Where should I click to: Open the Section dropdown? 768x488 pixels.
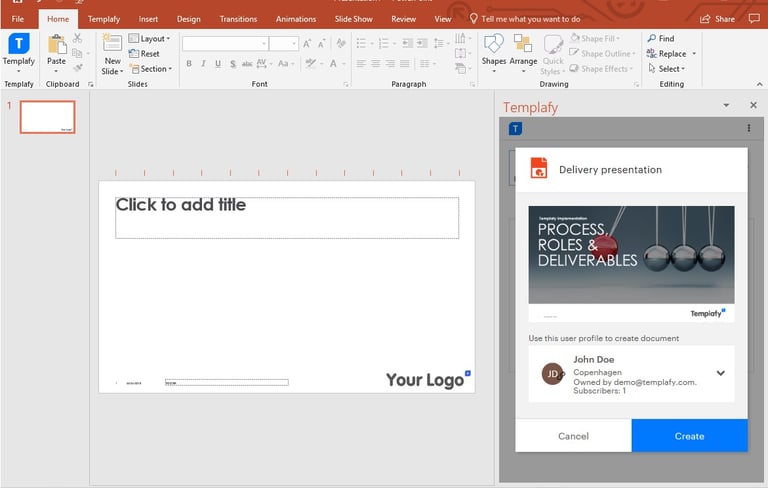(x=150, y=69)
